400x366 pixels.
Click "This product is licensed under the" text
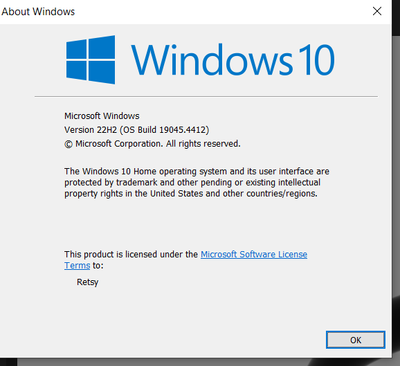[x=131, y=254]
